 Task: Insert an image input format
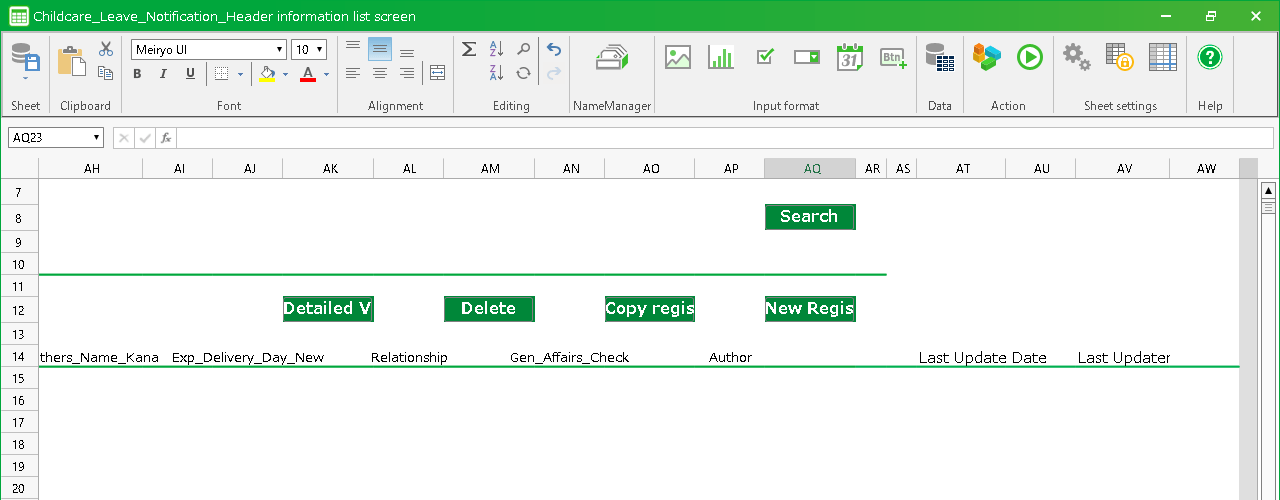[678, 58]
